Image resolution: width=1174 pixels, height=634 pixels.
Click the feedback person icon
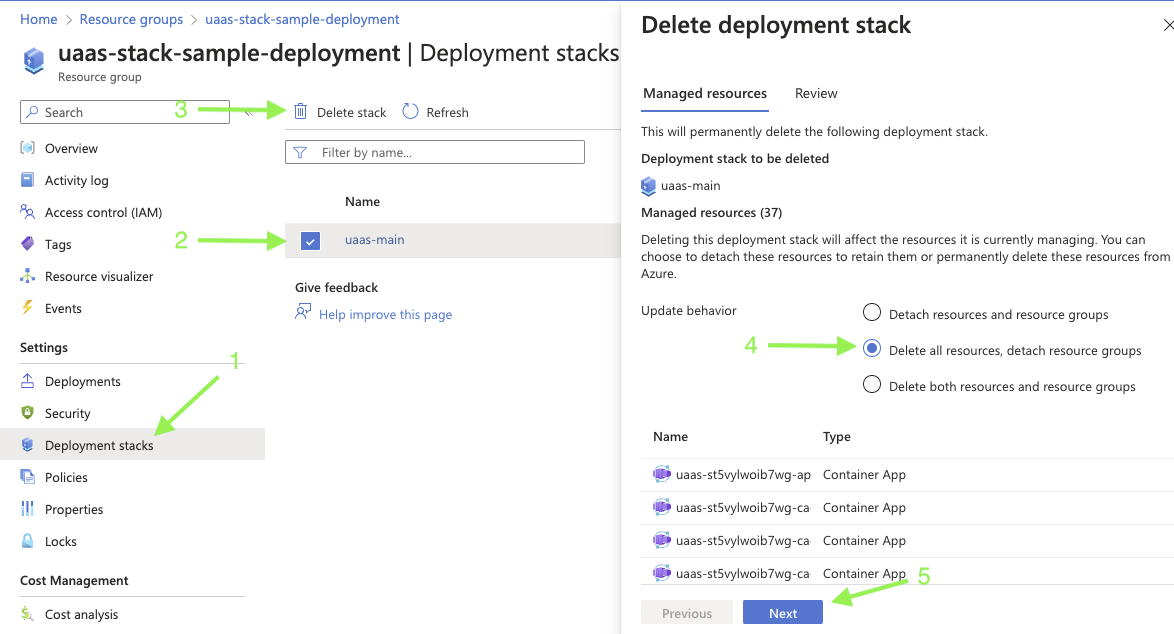[x=303, y=312]
